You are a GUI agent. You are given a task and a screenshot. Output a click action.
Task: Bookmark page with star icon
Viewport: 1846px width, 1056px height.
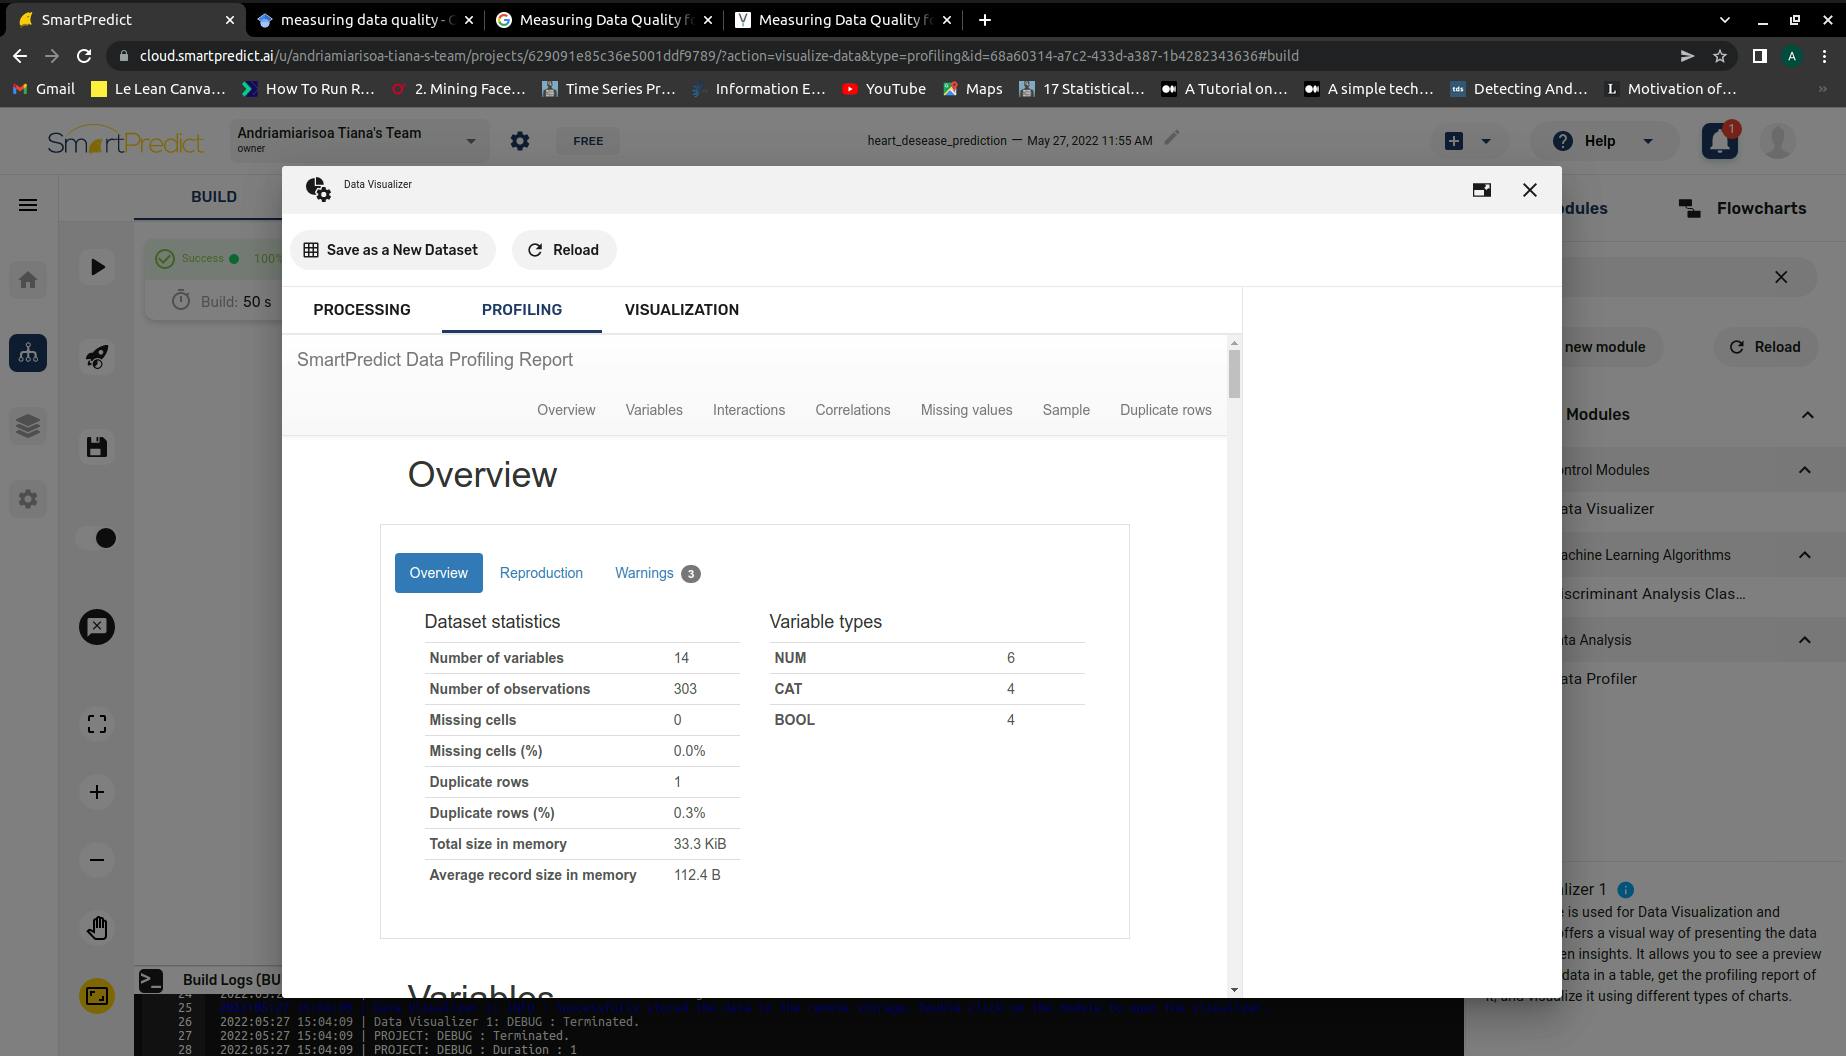(x=1720, y=56)
